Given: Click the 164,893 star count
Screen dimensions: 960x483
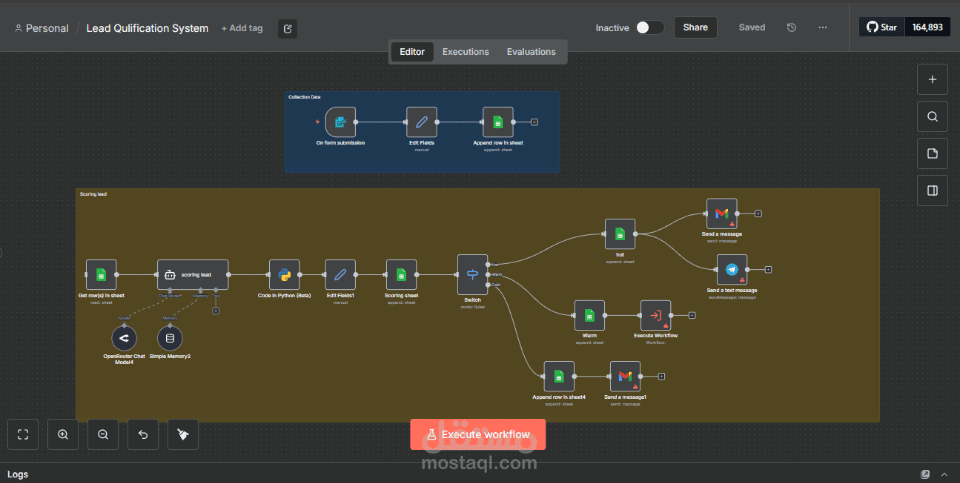Looking at the screenshot, I should (928, 28).
